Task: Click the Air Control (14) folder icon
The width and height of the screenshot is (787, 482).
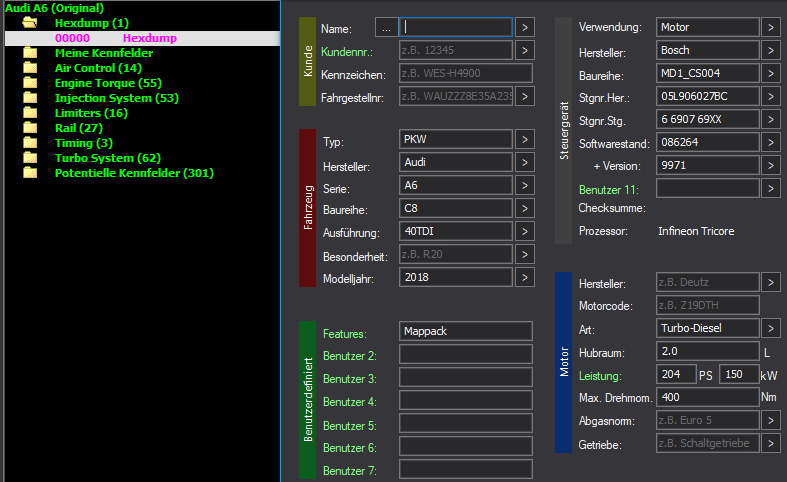Action: pyautogui.click(x=30, y=68)
